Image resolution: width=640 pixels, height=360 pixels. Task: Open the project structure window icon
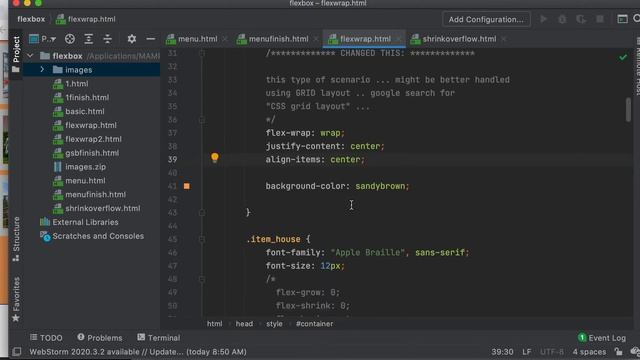(x=622, y=19)
